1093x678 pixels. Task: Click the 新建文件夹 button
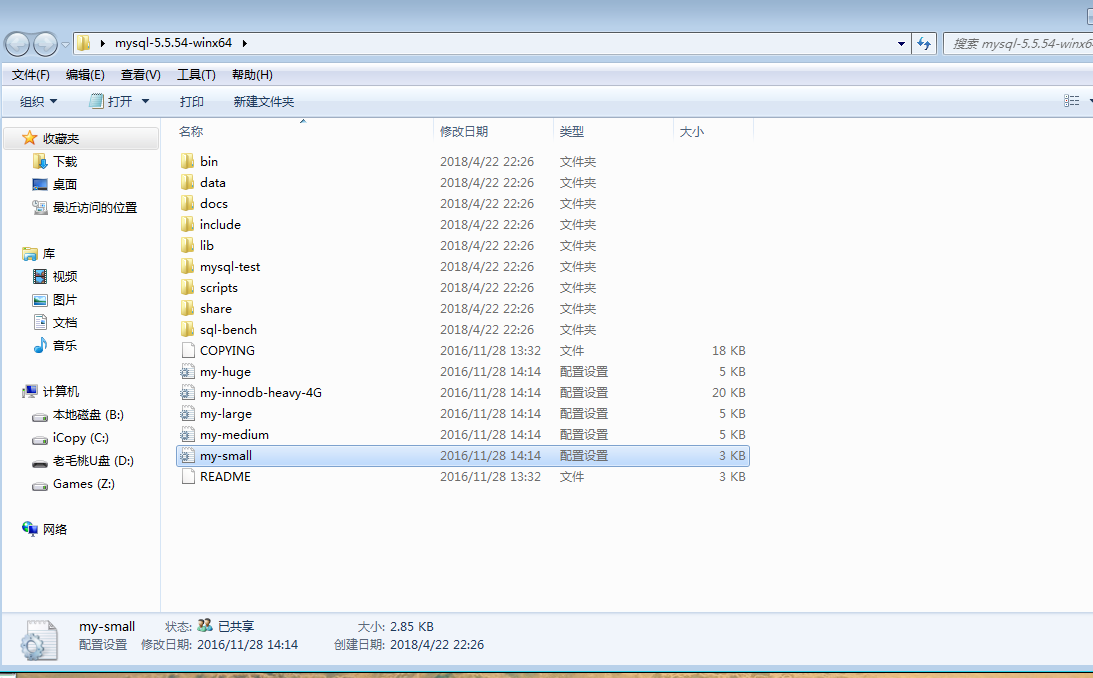tap(263, 102)
